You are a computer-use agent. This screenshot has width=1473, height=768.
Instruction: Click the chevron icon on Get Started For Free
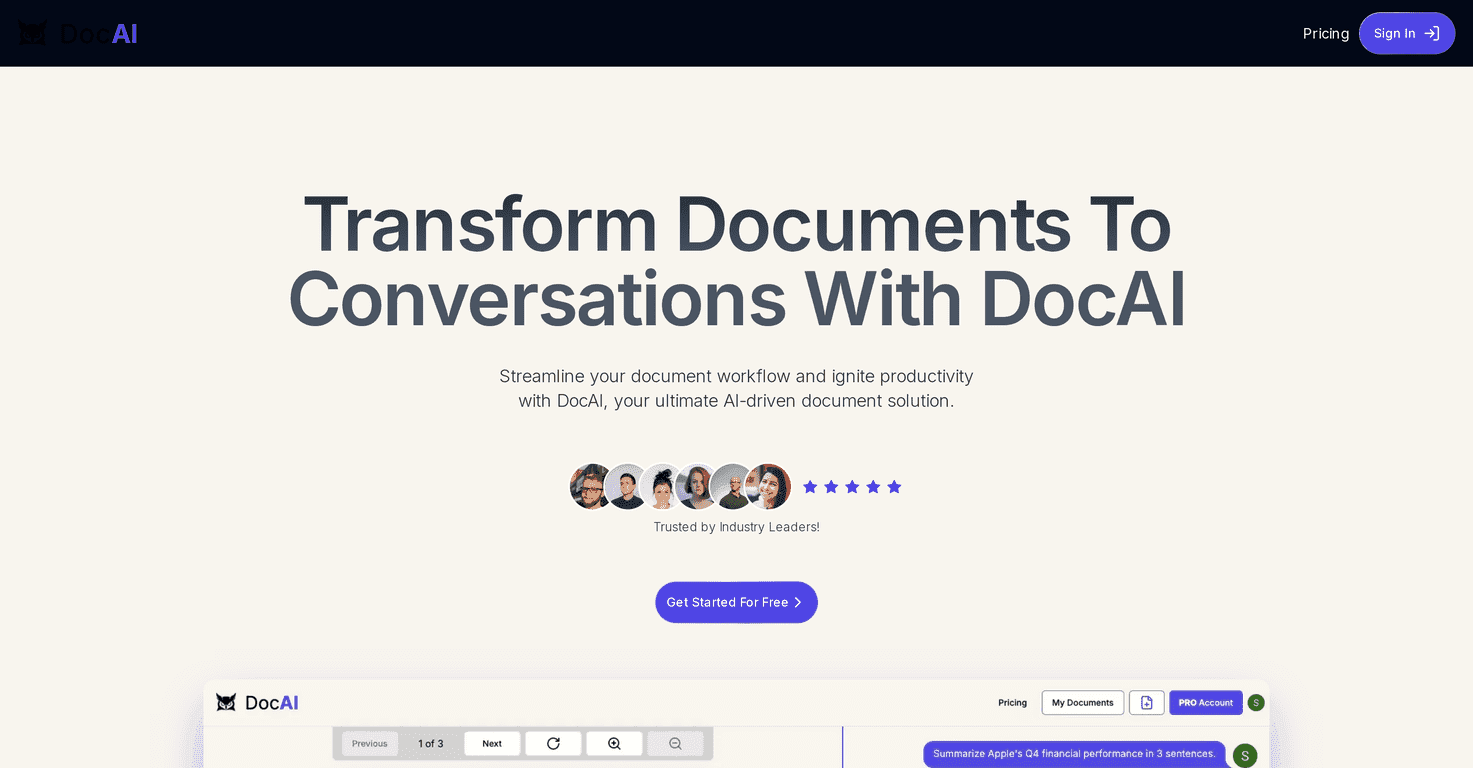(x=798, y=602)
